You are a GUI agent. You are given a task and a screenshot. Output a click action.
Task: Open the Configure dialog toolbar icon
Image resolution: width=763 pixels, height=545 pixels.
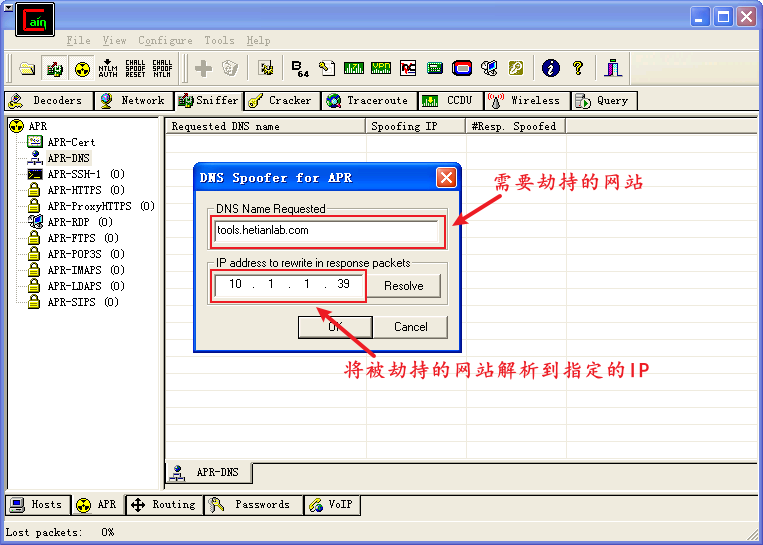[x=266, y=68]
